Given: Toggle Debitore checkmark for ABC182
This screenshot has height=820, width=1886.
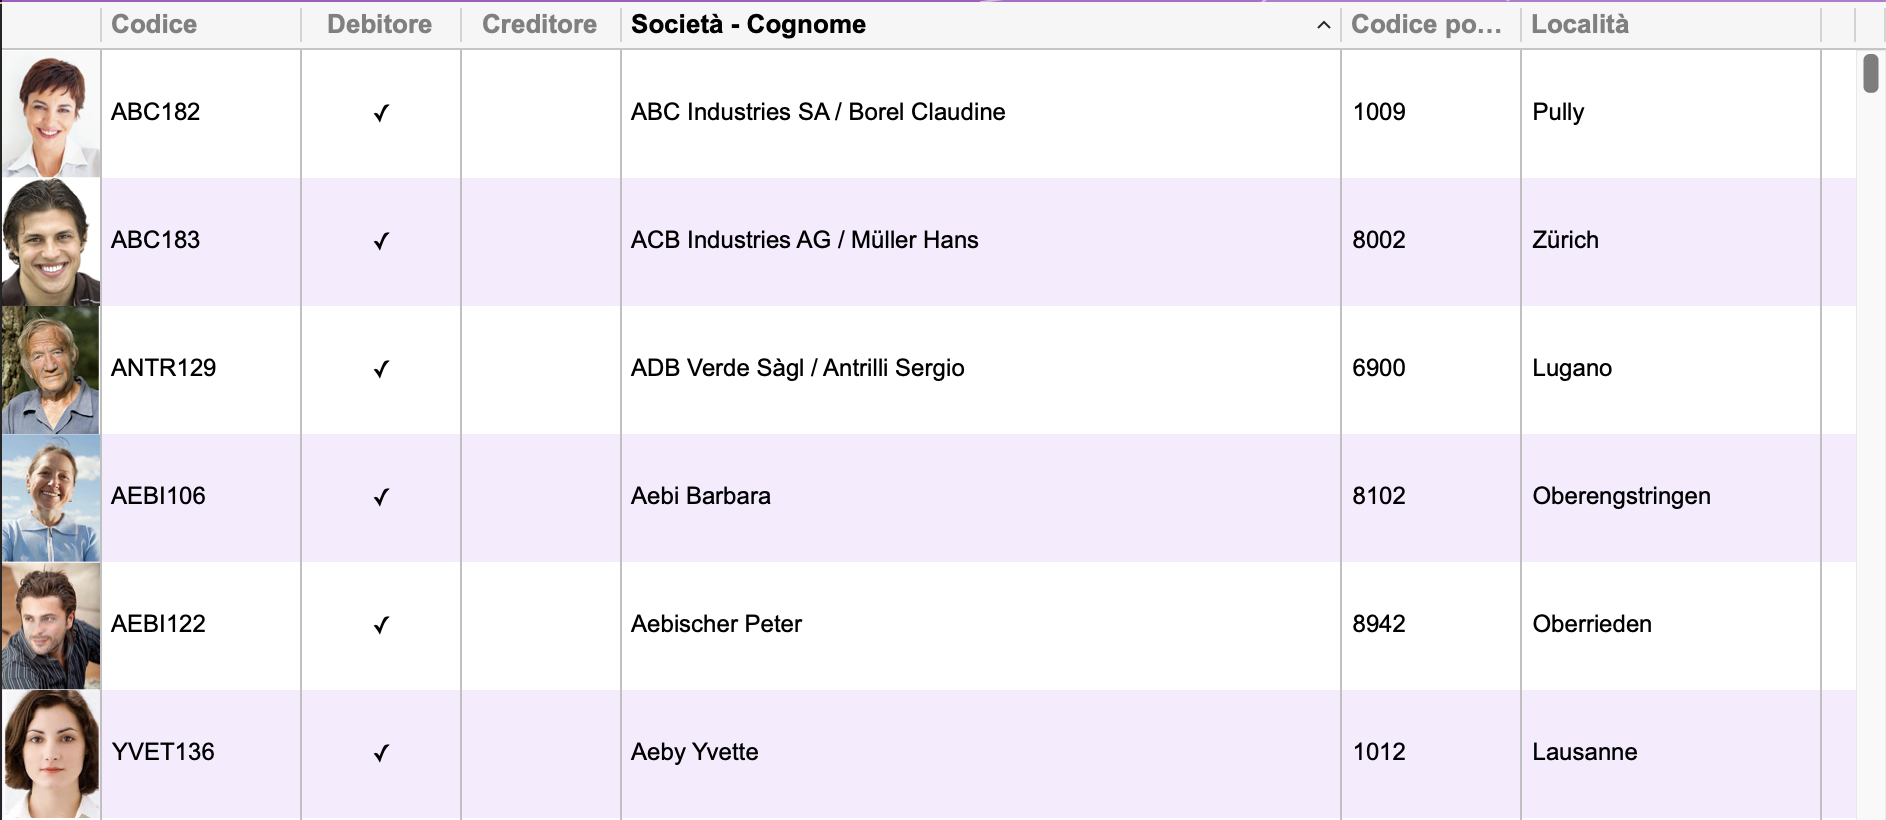Looking at the screenshot, I should [x=381, y=113].
